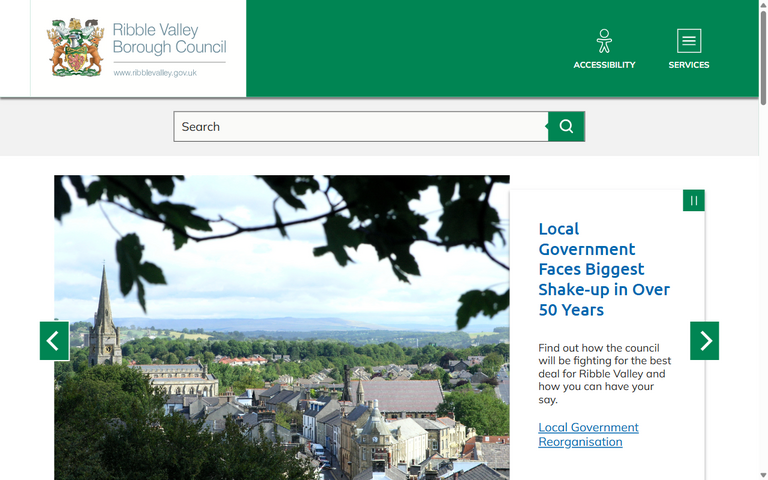Click the 'Local Government Faces Biggest Shake-up' headline
Screen dimensions: 768x480
pos(603,269)
